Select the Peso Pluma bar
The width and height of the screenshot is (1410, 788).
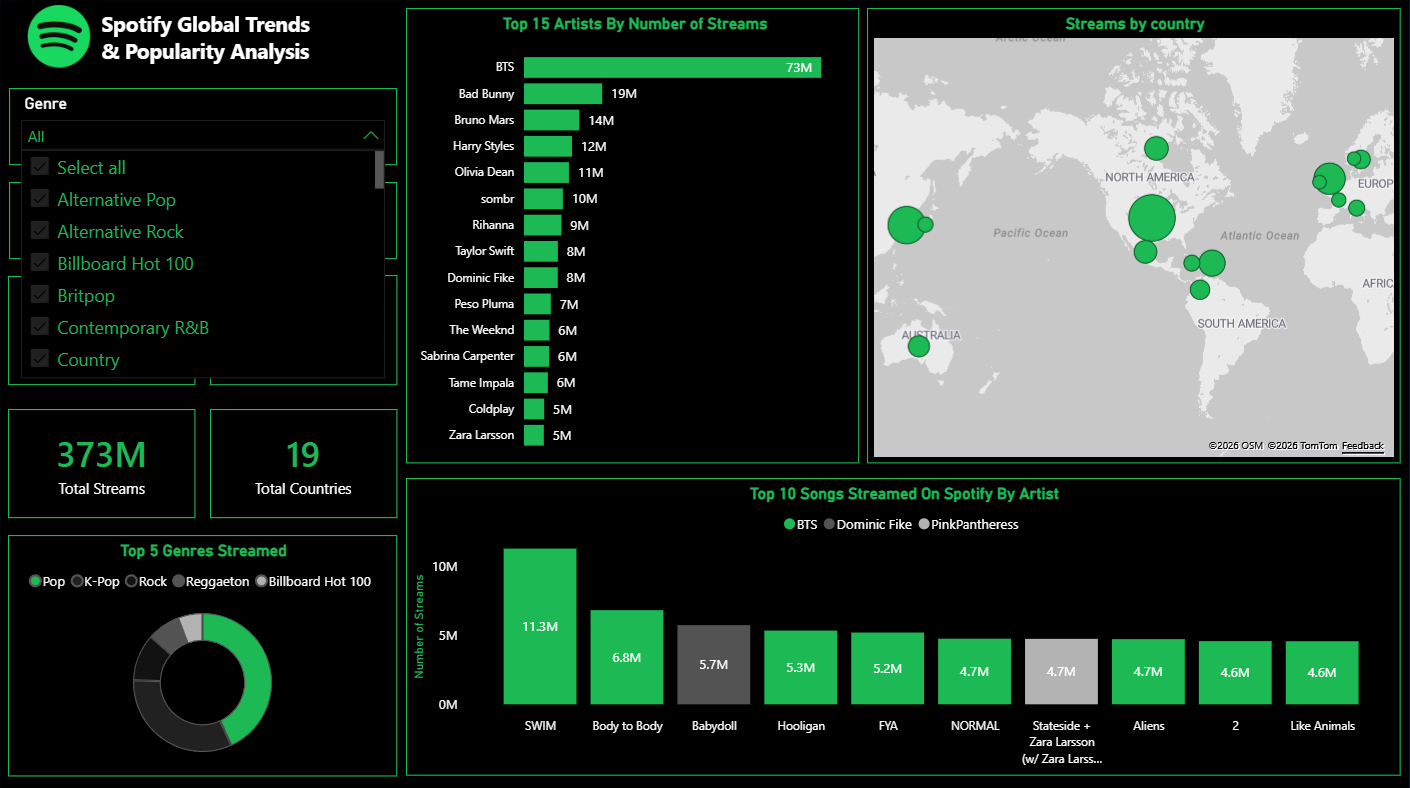[x=537, y=304]
